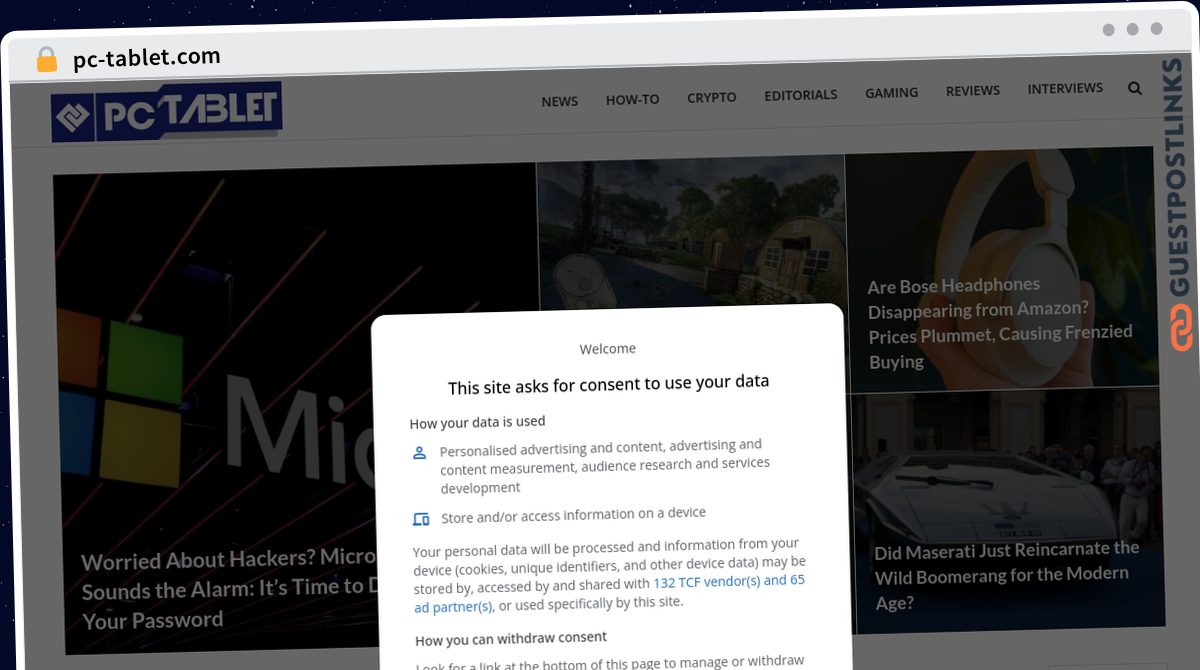This screenshot has height=670, width=1200.
Task: Click the PC Tablet logo
Action: tap(167, 112)
